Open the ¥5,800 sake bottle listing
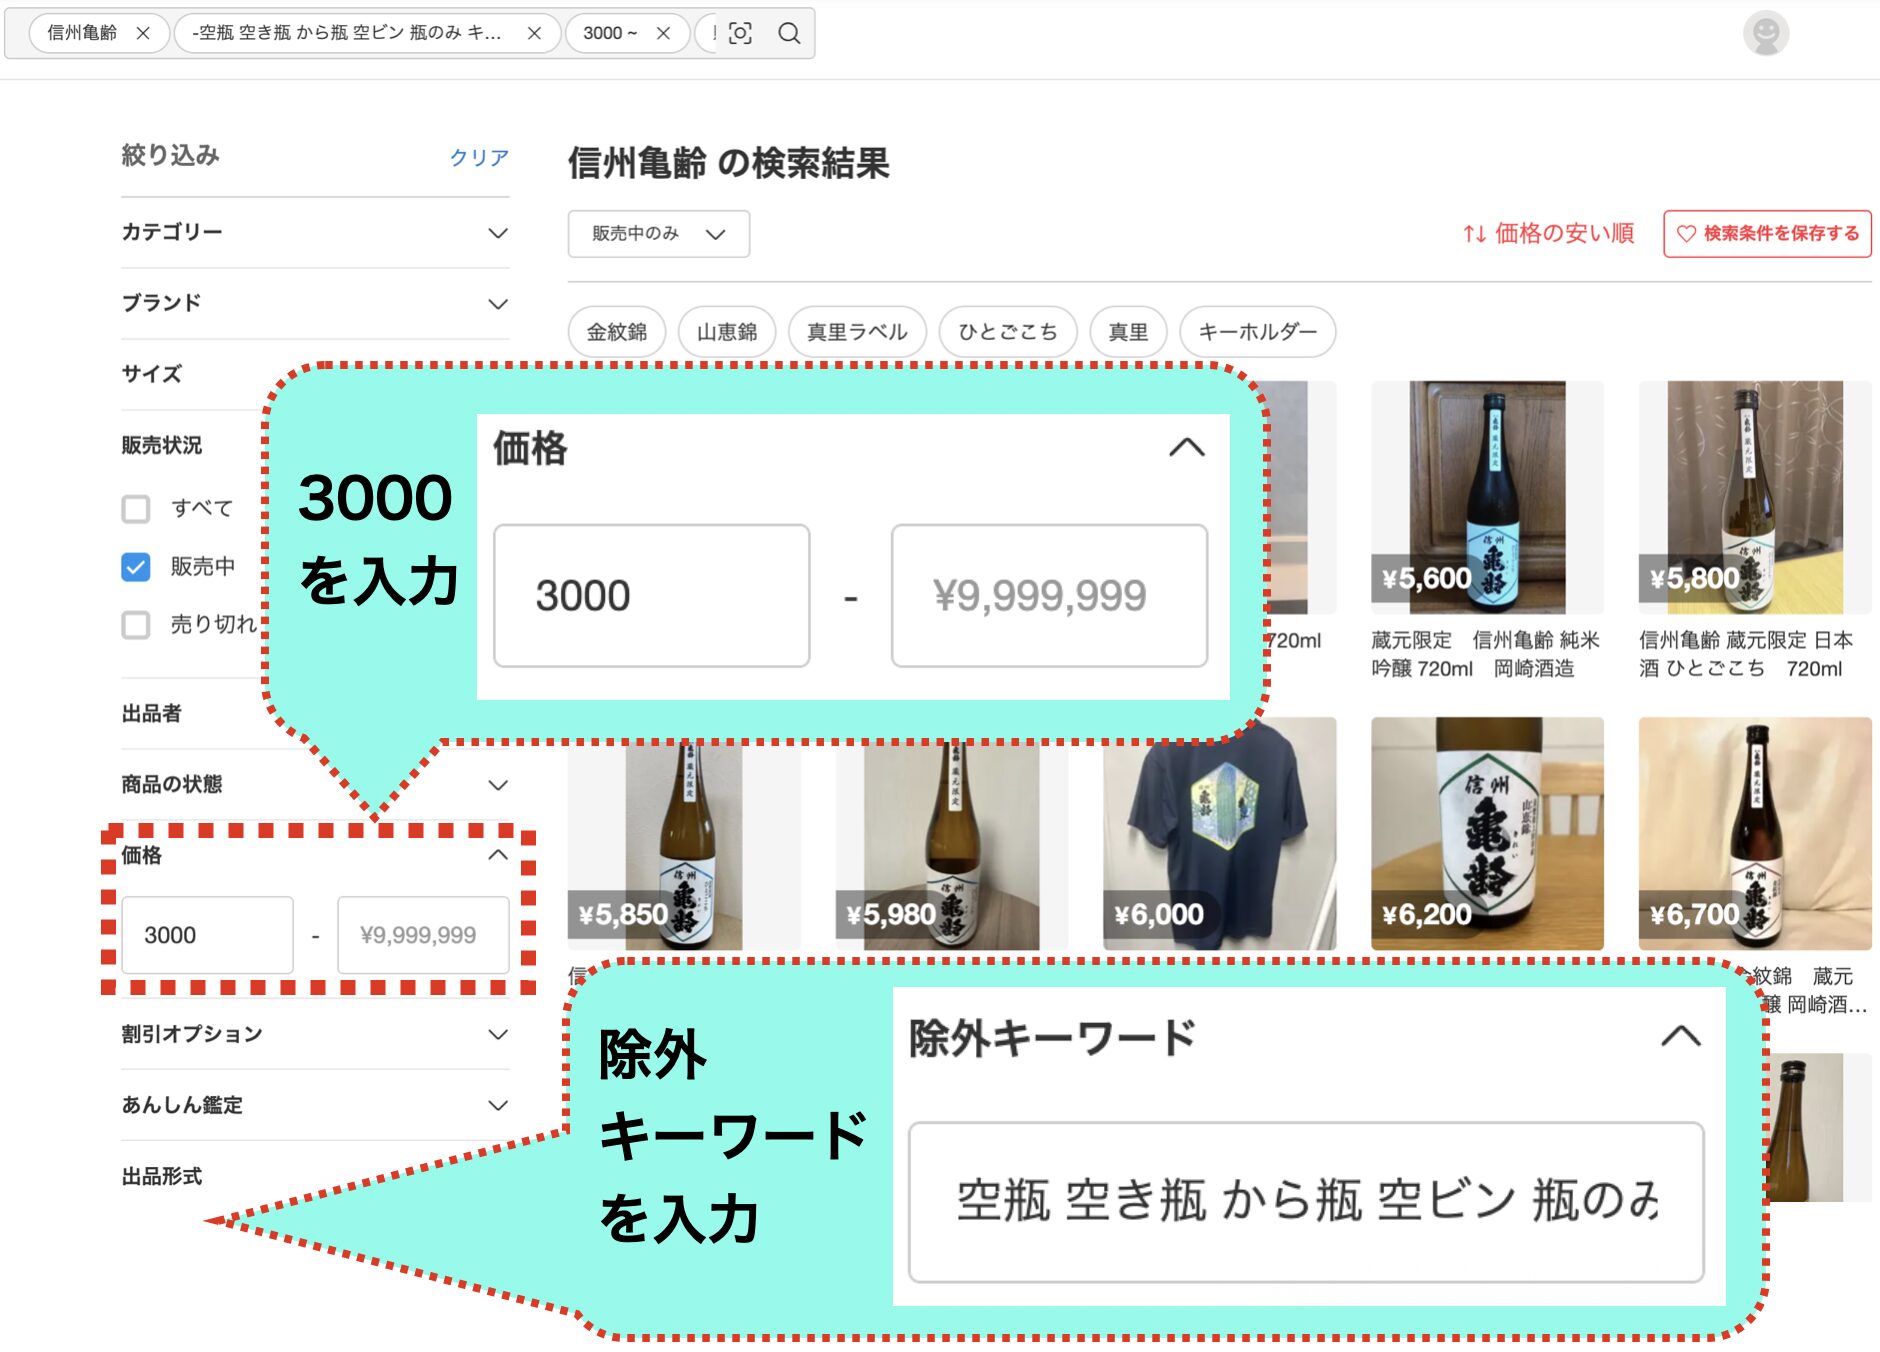The width and height of the screenshot is (1880, 1352). pyautogui.click(x=1755, y=497)
